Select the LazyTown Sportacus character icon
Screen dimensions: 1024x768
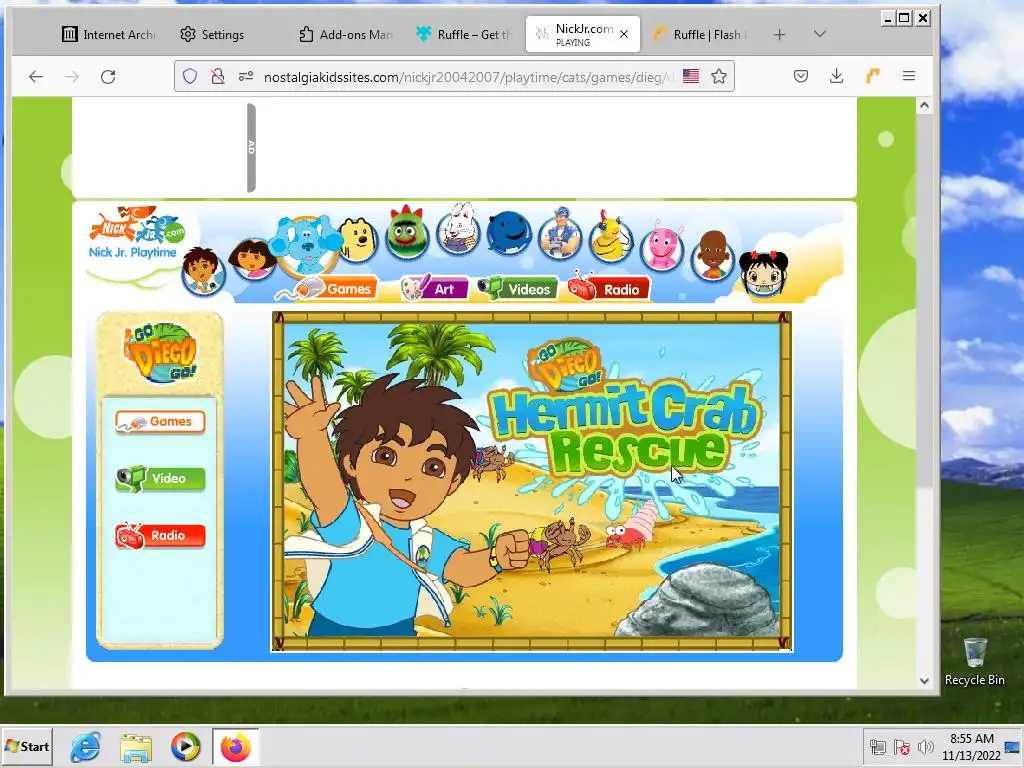560,233
